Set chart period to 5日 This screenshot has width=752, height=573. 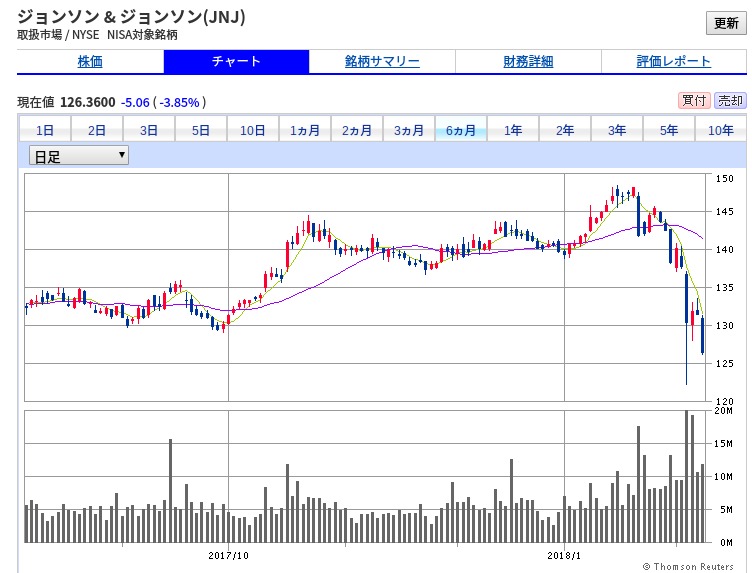(201, 130)
